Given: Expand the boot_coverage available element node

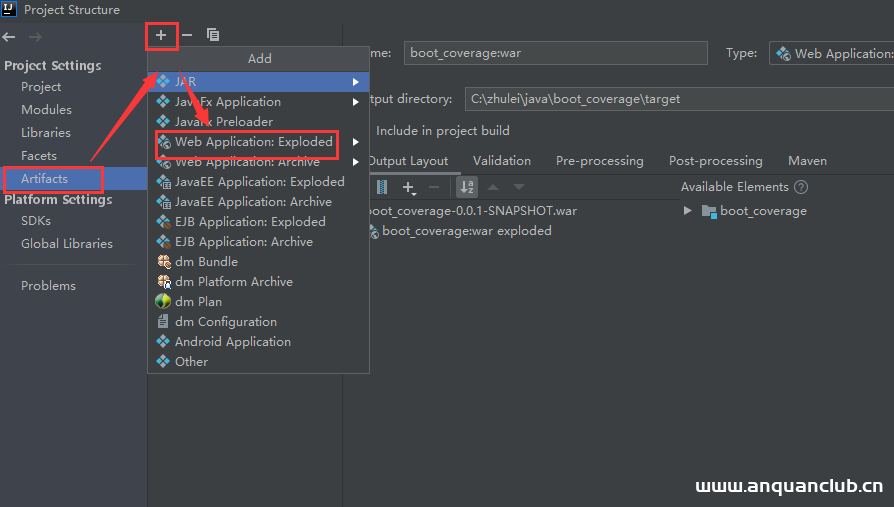Looking at the screenshot, I should pos(687,211).
